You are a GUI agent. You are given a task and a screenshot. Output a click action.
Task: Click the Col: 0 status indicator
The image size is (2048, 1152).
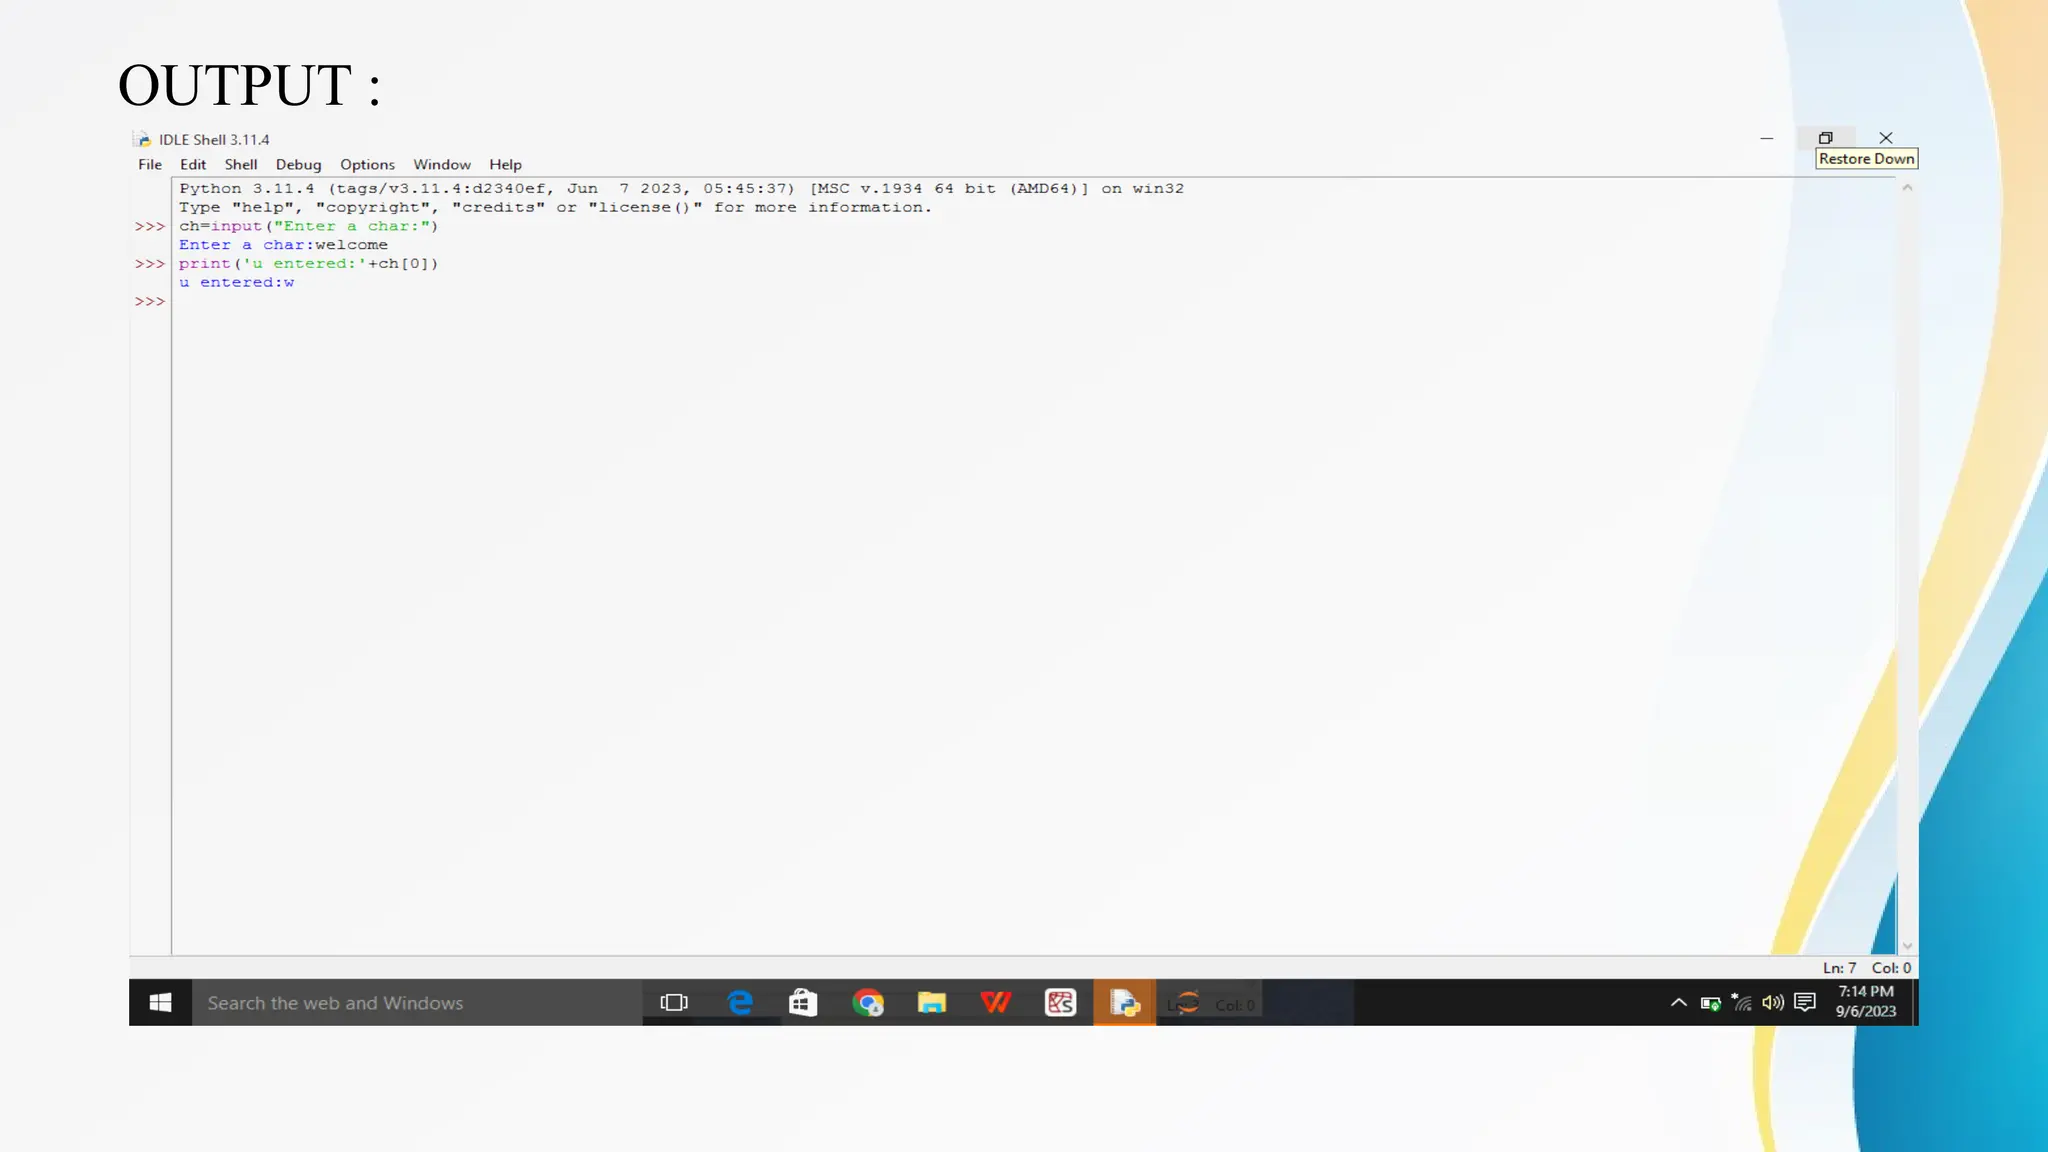tap(1891, 968)
